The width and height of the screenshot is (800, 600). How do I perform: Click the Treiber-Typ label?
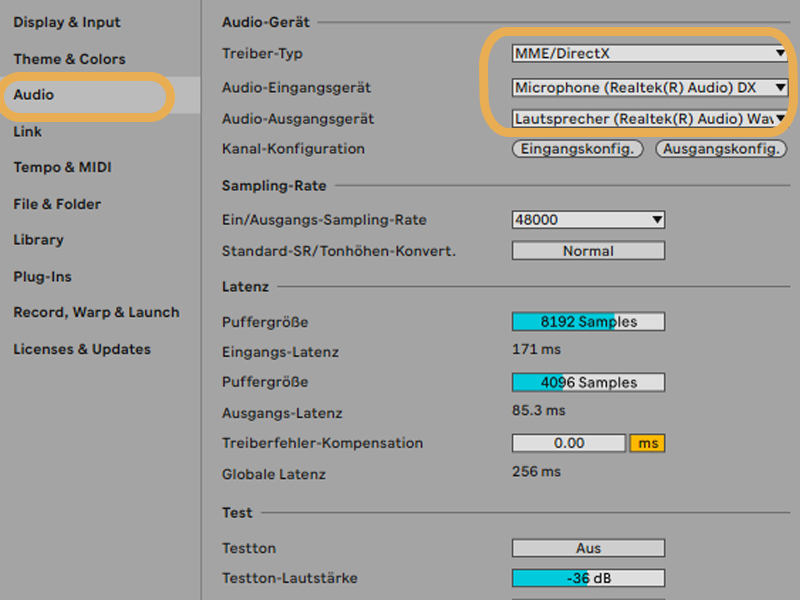[x=262, y=54]
